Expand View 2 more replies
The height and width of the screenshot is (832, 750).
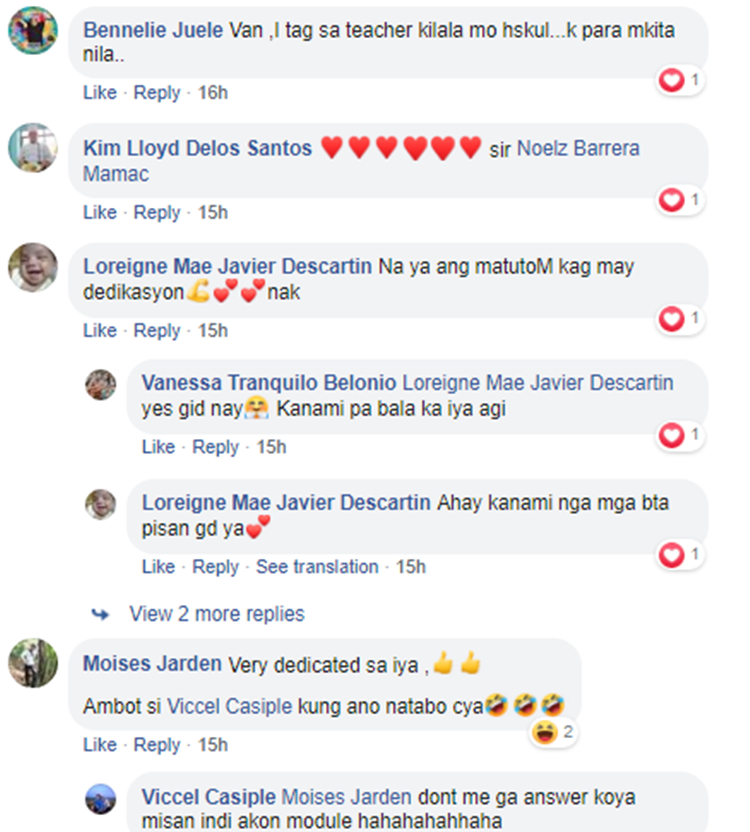point(217,614)
